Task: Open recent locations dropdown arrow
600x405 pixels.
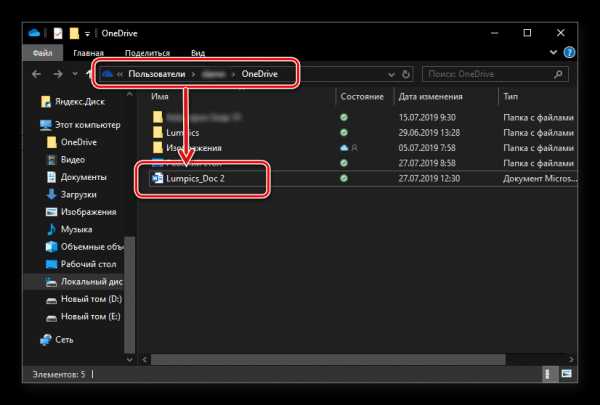Action: coord(75,74)
